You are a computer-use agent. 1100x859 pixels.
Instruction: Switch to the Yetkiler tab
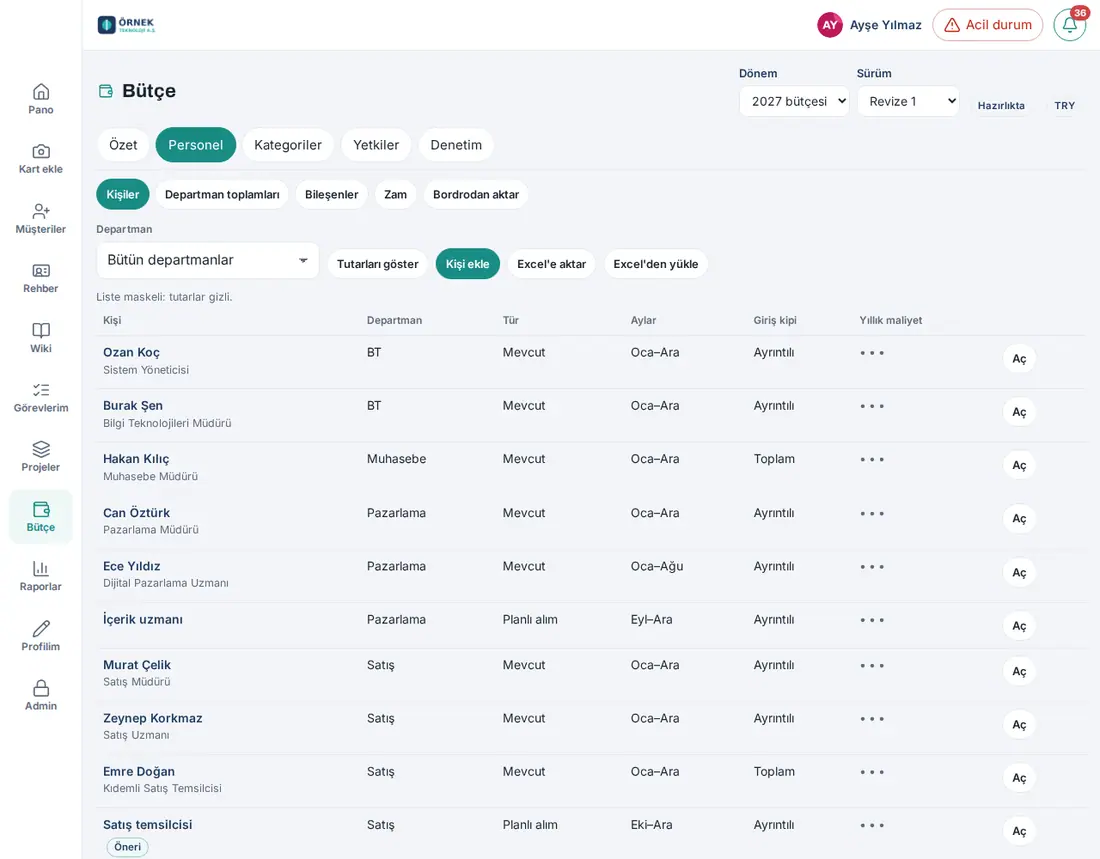click(x=376, y=145)
